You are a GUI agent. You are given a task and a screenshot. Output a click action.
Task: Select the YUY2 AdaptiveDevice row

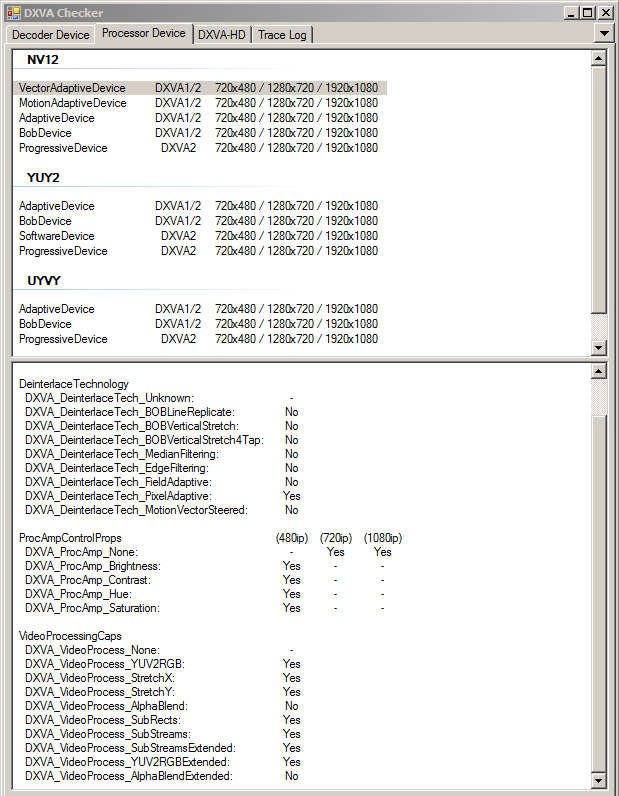(200, 206)
